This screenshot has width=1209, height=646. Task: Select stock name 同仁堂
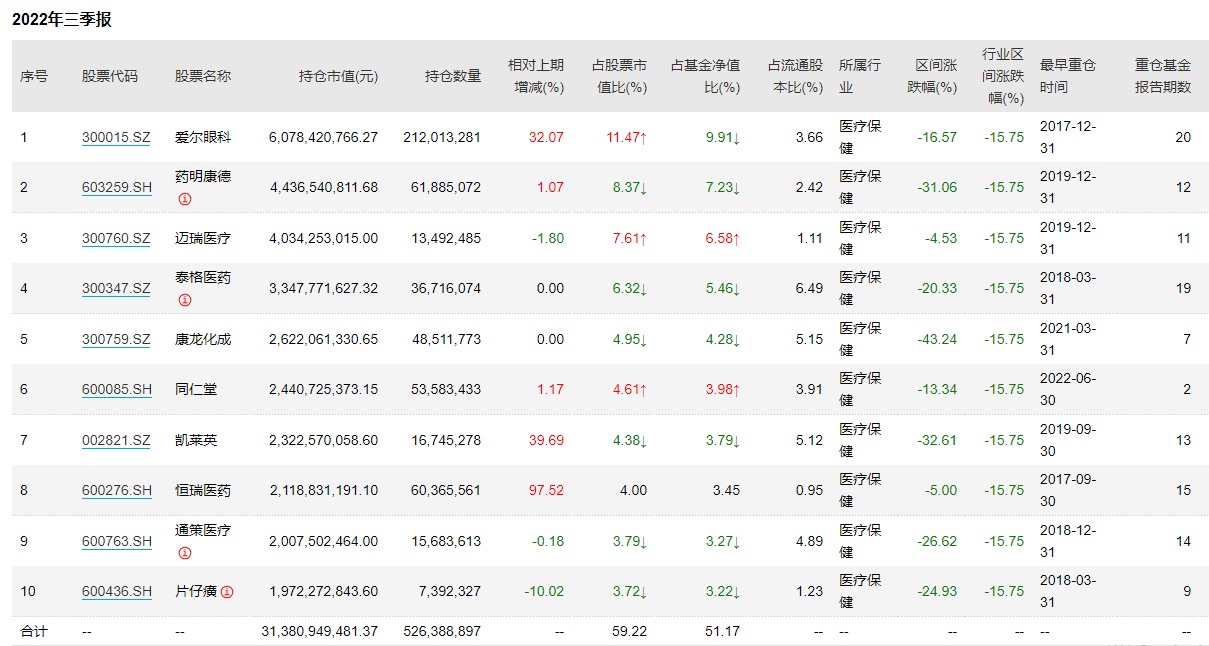[196, 390]
